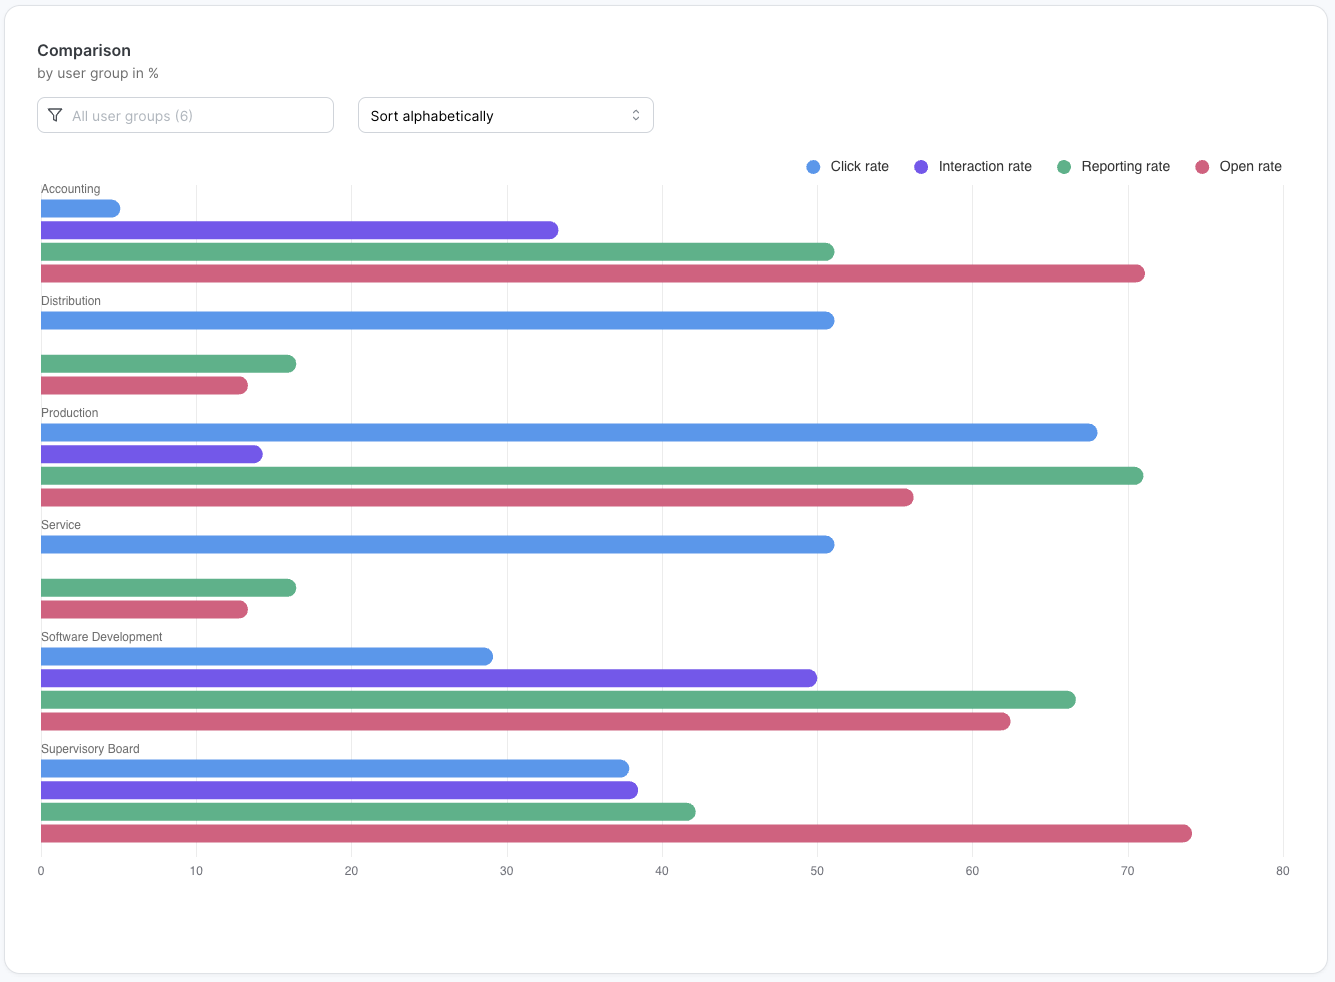Screen dimensions: 1335x982
Task: Click the Software Development interaction rate bar
Action: pyautogui.click(x=428, y=678)
